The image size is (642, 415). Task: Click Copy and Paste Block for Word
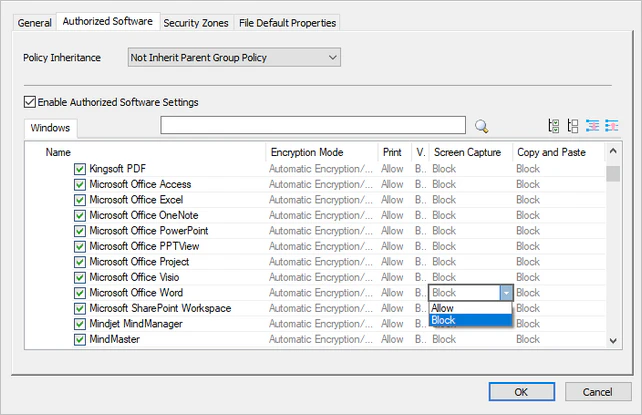tap(528, 293)
